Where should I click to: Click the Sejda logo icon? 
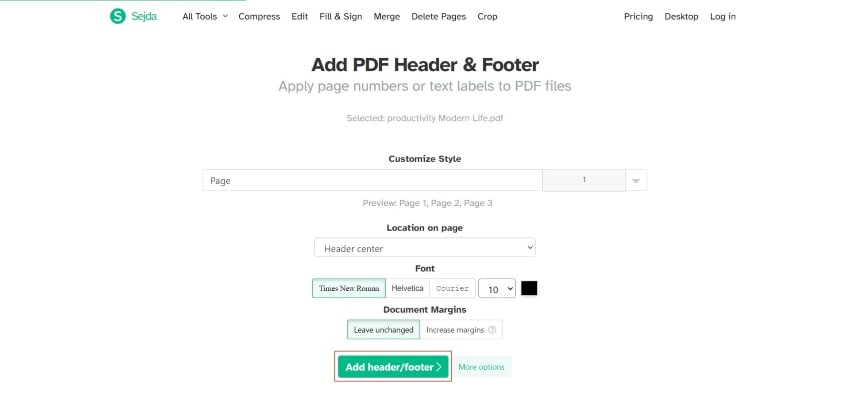[x=118, y=16]
